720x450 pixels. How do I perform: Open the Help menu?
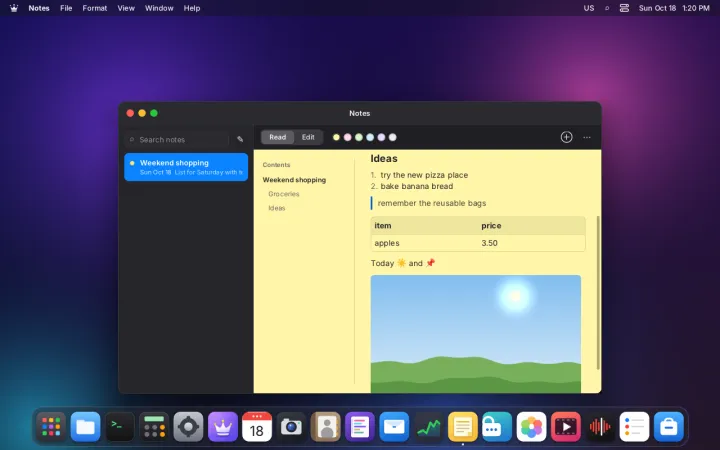[x=192, y=8]
